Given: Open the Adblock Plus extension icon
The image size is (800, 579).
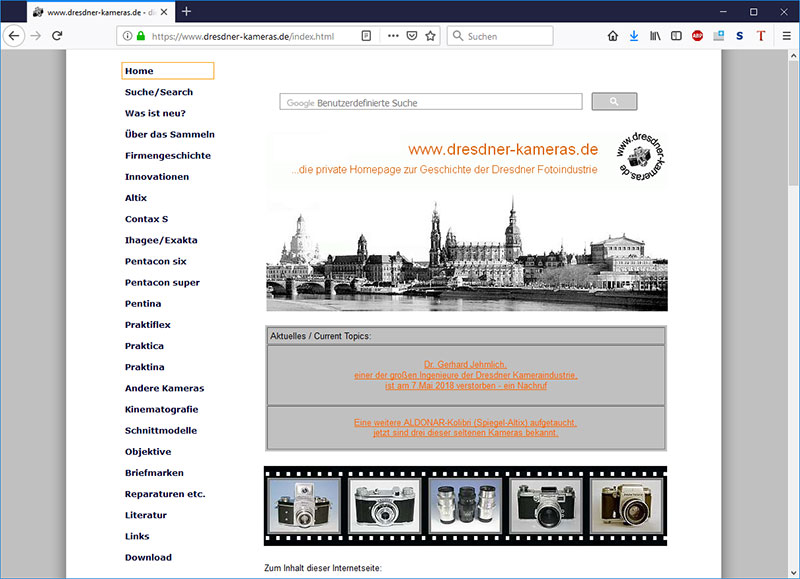Looking at the screenshot, I should click(697, 36).
